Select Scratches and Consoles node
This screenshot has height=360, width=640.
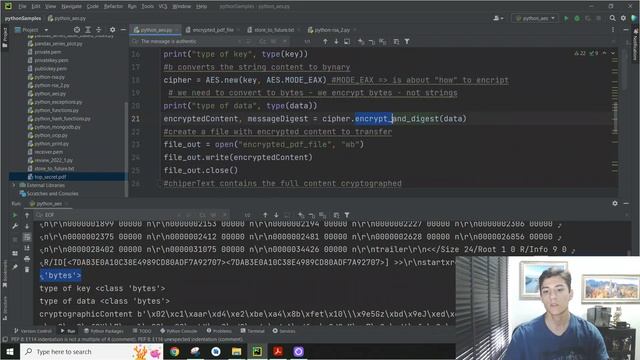53,194
